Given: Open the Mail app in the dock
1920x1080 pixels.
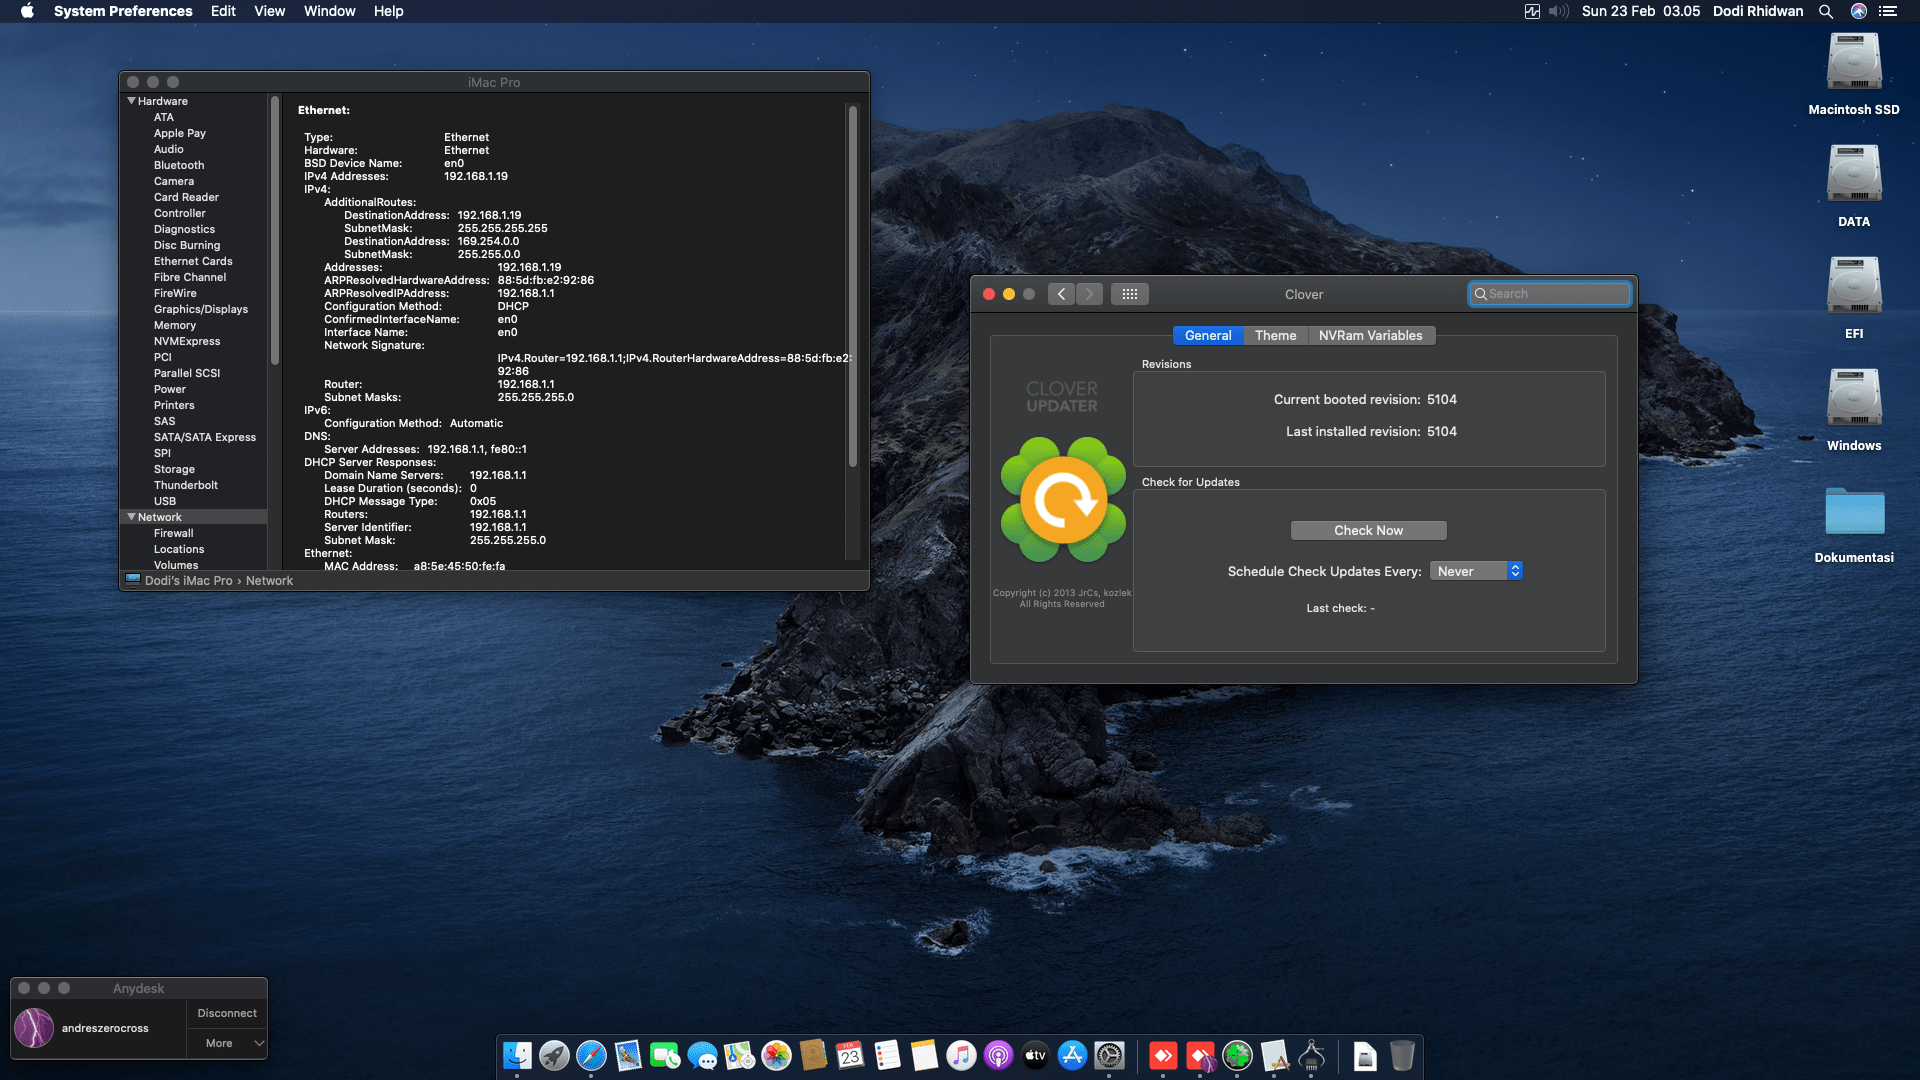Looking at the screenshot, I should 628,1055.
